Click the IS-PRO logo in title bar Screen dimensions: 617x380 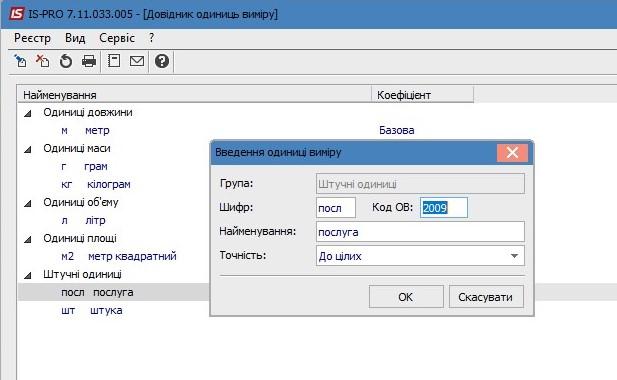pos(17,14)
